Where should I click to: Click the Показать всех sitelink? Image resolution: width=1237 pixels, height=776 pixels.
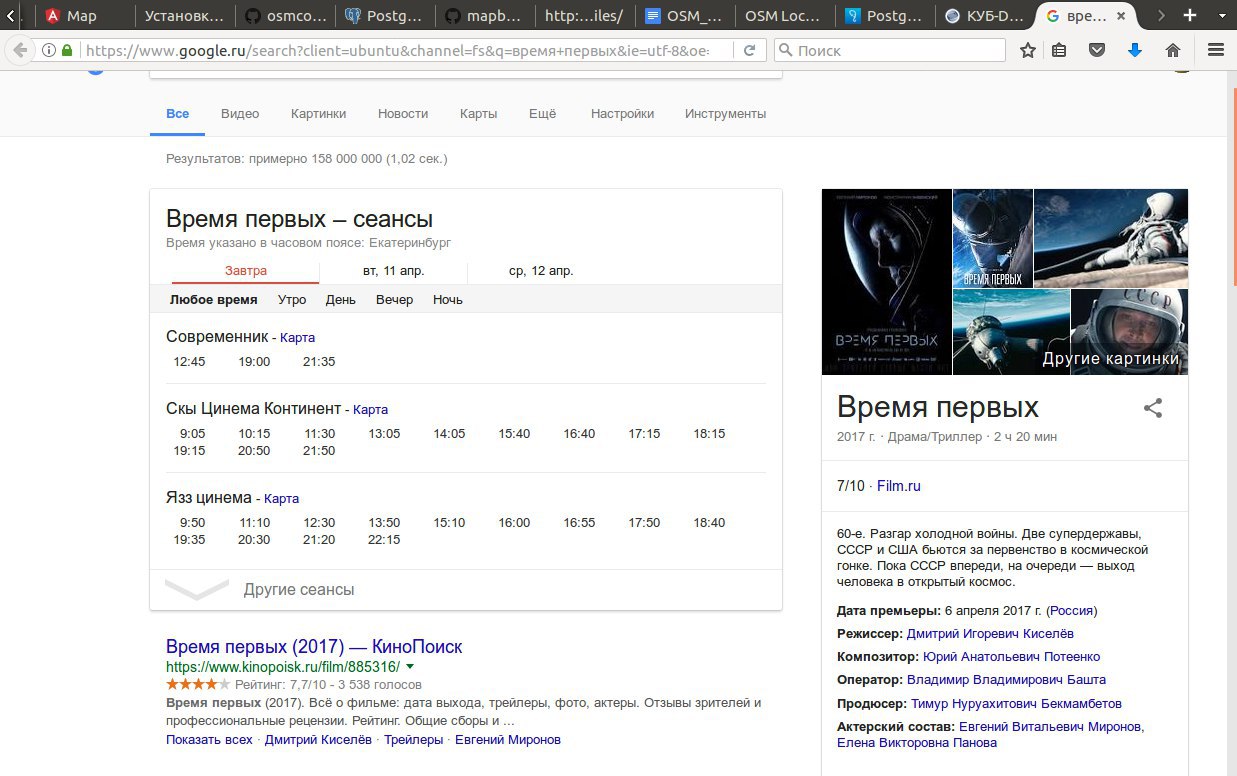209,740
